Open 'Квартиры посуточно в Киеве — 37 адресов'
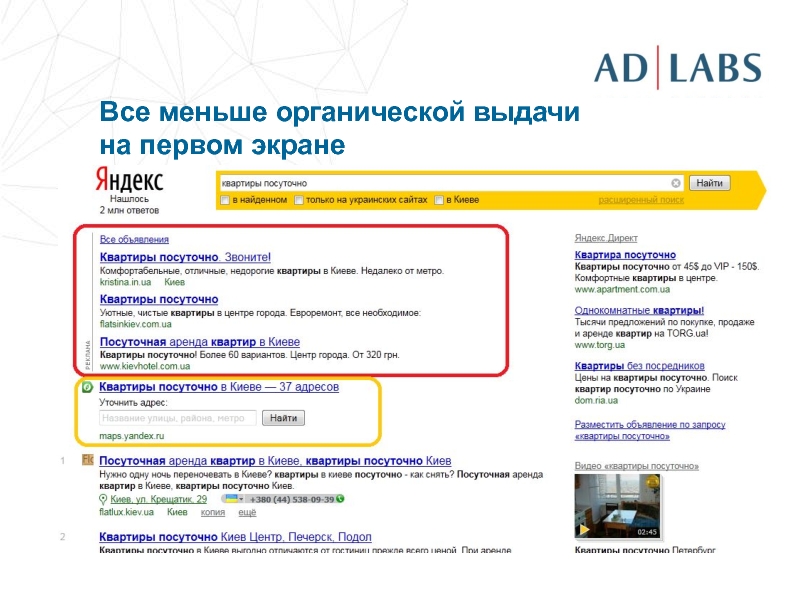This screenshot has width=800, height=600. click(x=219, y=387)
